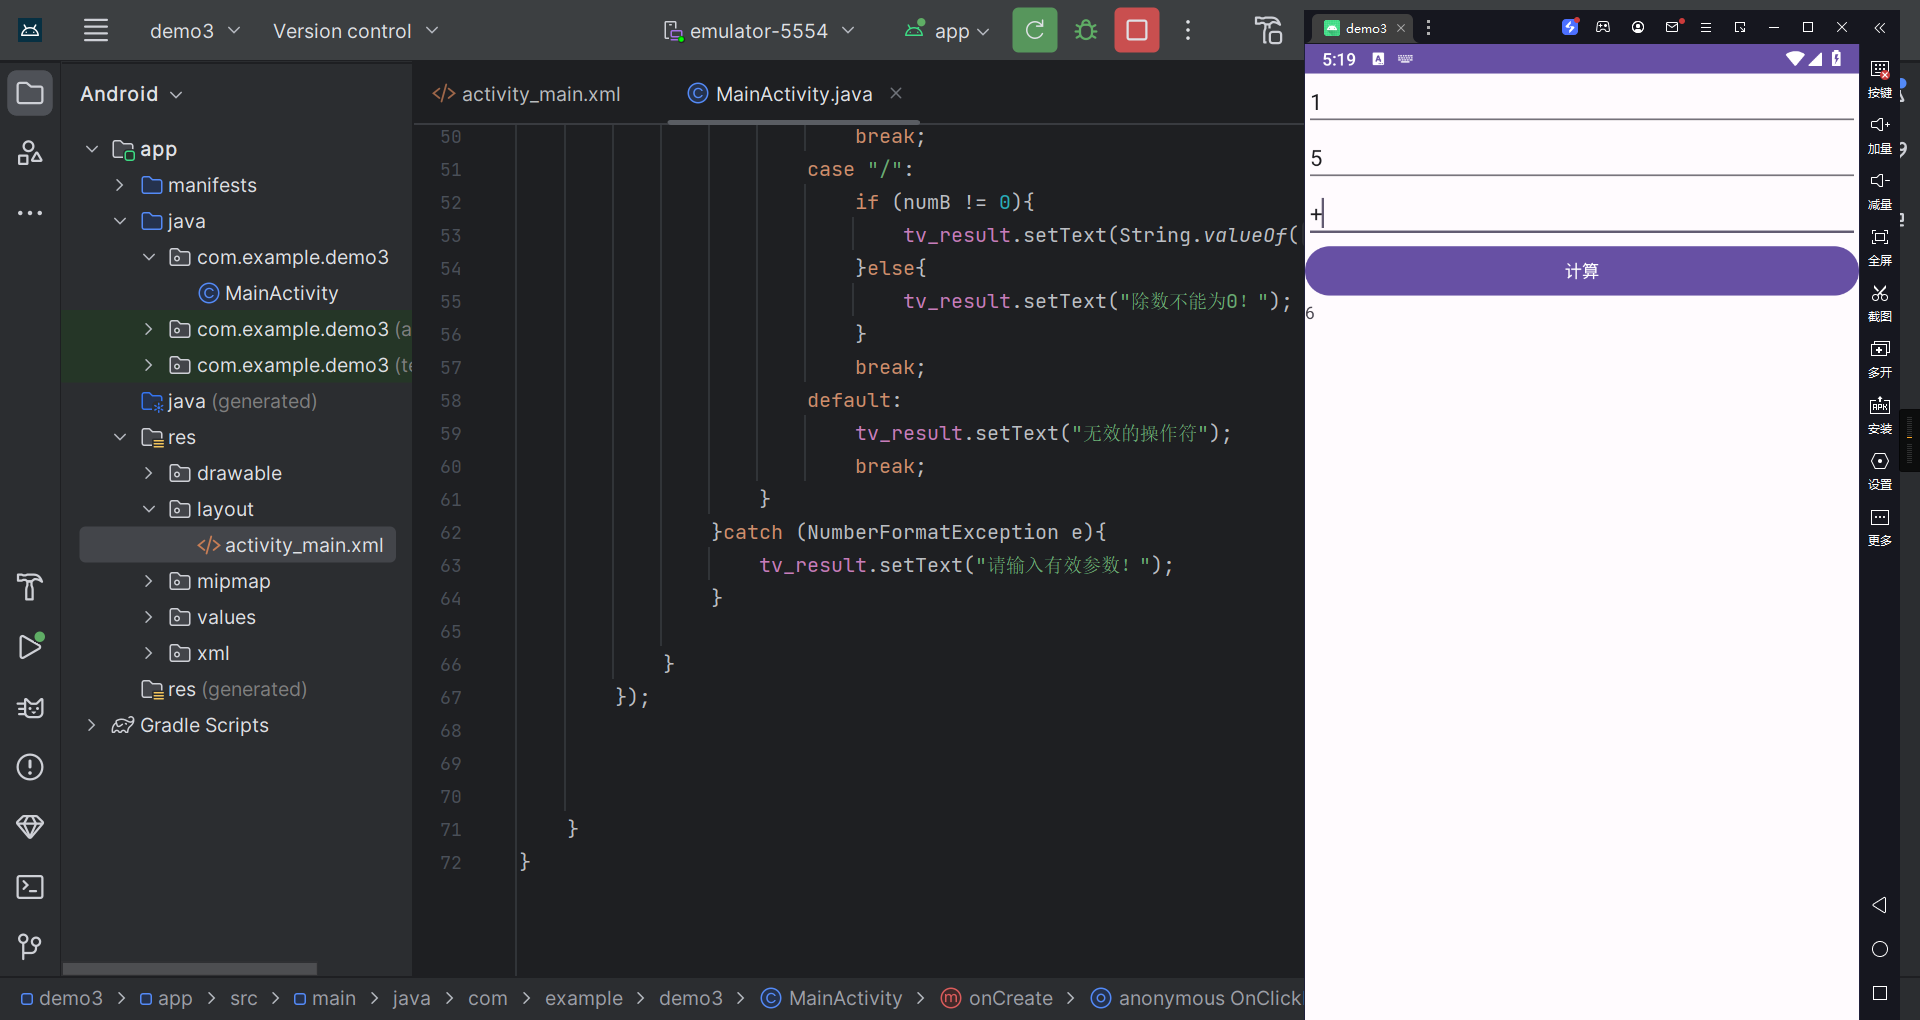Click emulator install APK 安装 icon
Screen dimensions: 1920x1020
[x=1880, y=415]
